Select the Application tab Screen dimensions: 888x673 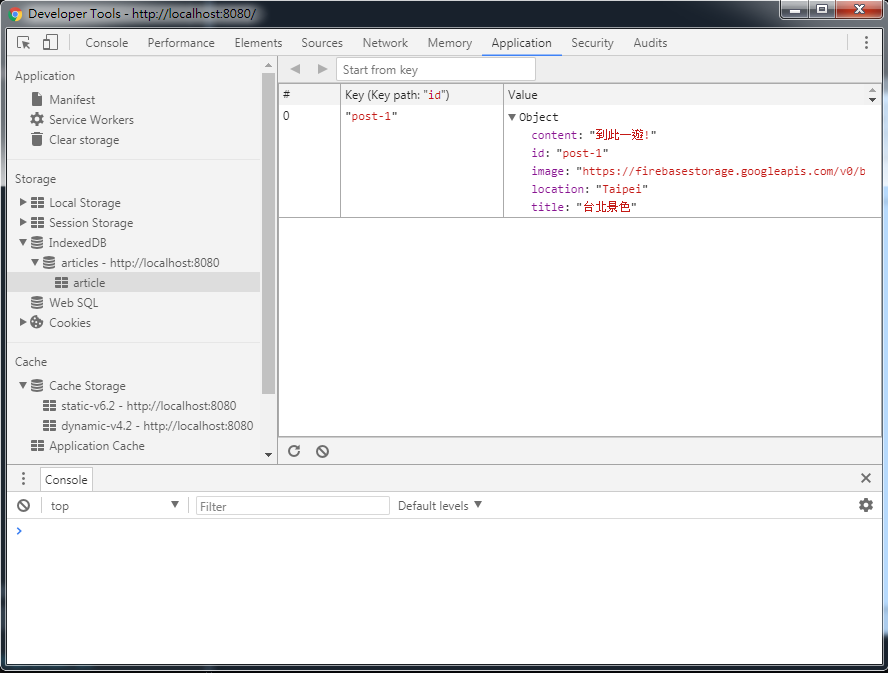pos(521,42)
